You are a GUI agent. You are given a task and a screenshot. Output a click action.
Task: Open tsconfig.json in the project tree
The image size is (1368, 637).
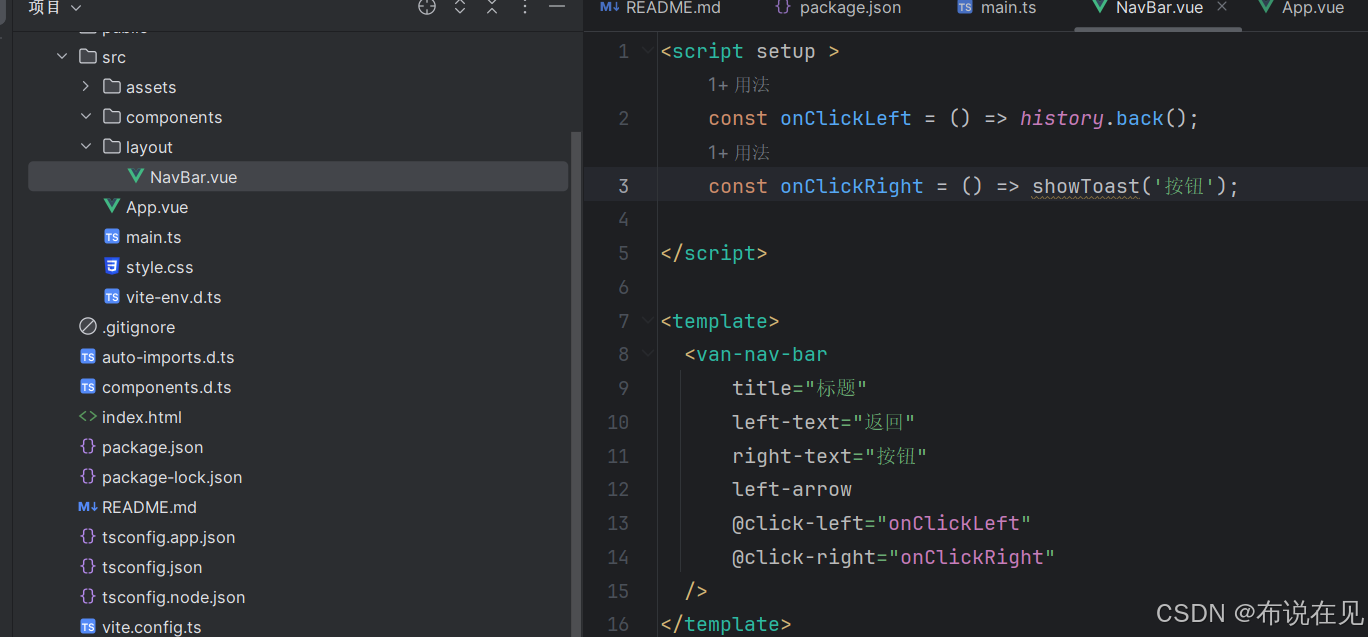152,567
